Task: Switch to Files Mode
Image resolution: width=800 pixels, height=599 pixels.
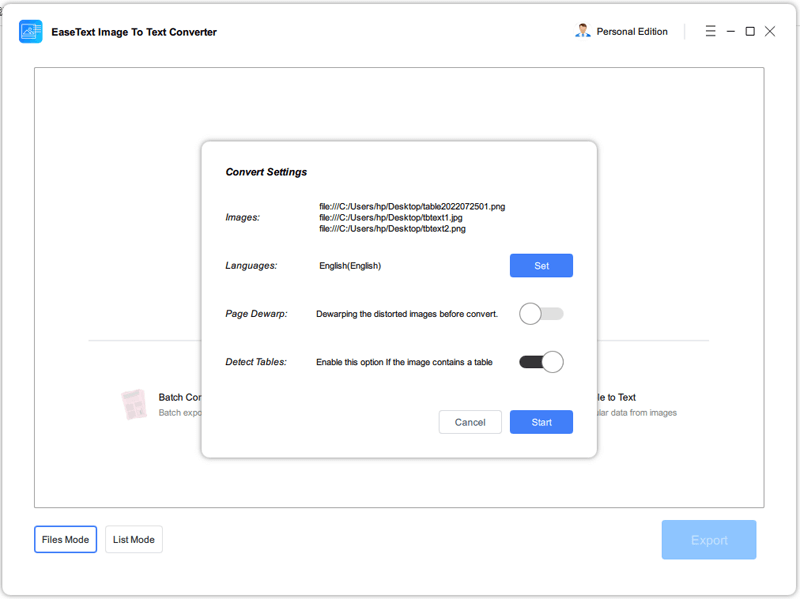Action: (65, 539)
